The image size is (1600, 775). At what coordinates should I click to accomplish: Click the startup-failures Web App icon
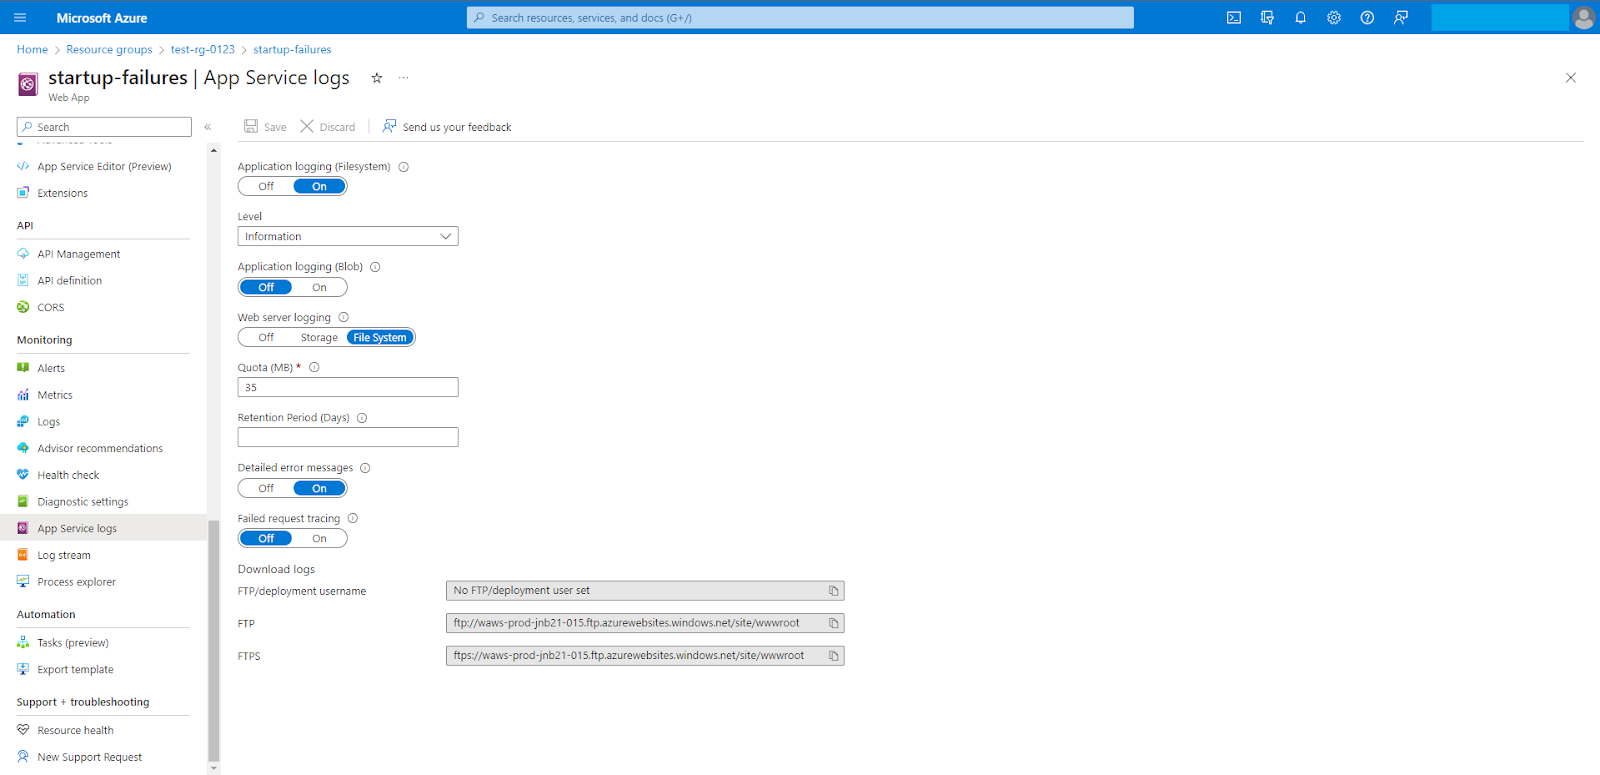[28, 85]
